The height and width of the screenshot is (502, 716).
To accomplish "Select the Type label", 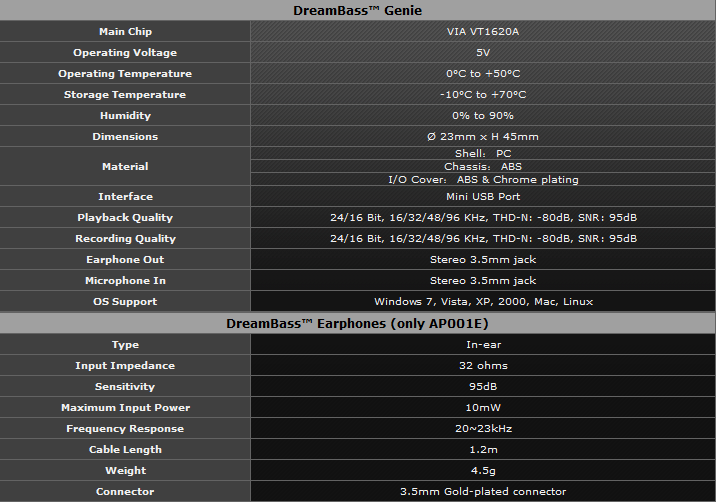I will pos(125,345).
